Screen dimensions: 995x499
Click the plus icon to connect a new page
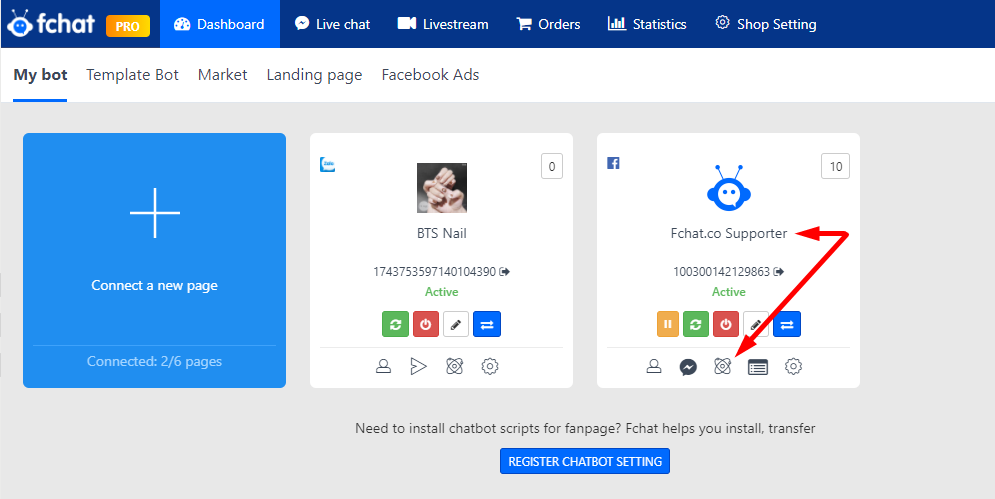(x=155, y=213)
